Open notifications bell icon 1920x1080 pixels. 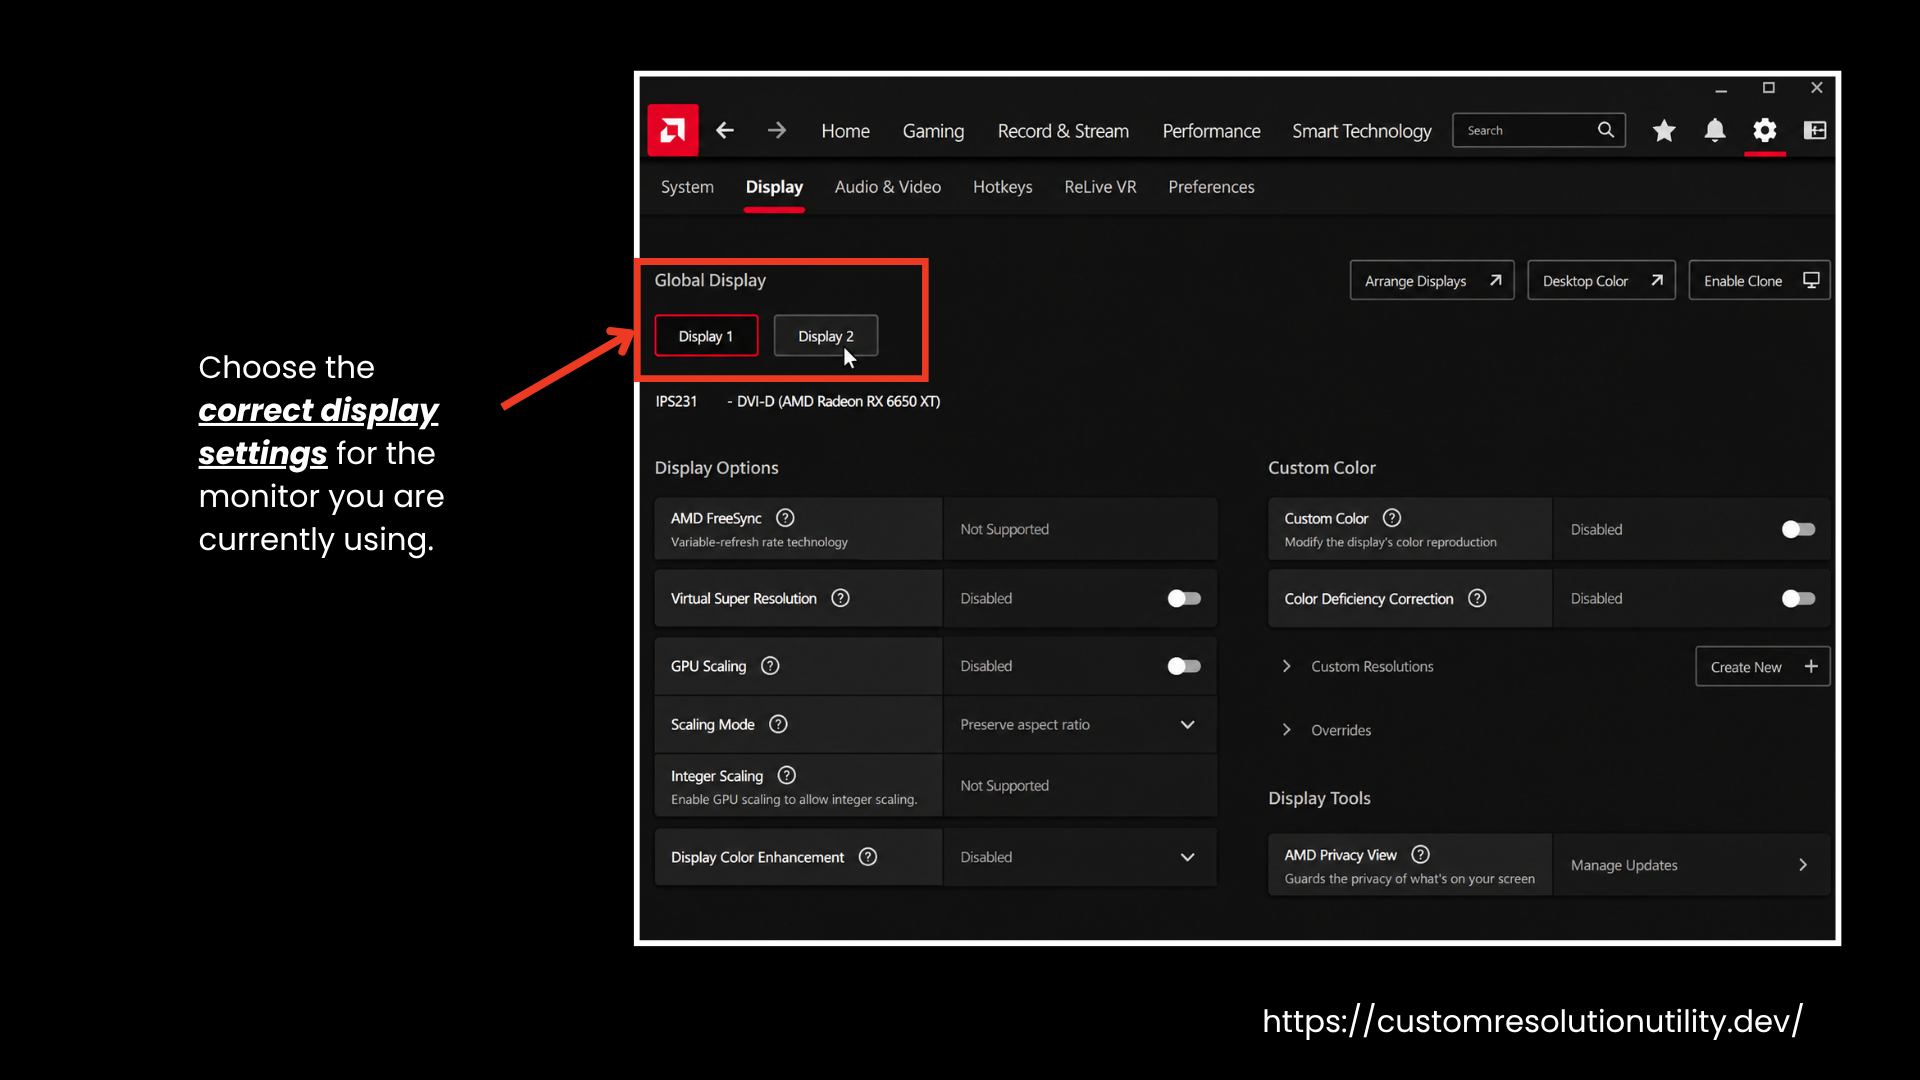[x=1715, y=130]
